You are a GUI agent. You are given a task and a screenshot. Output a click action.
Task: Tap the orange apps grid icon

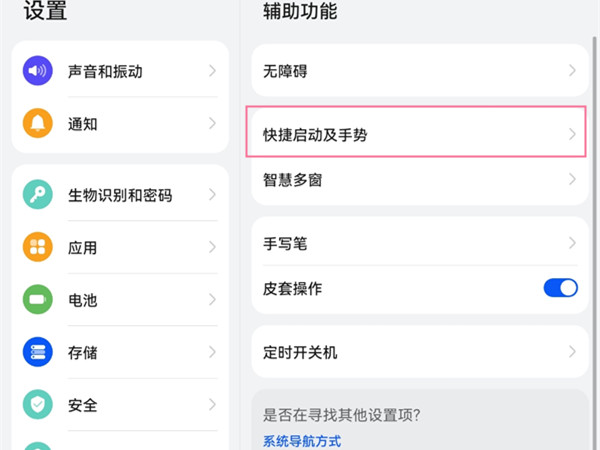[38, 247]
